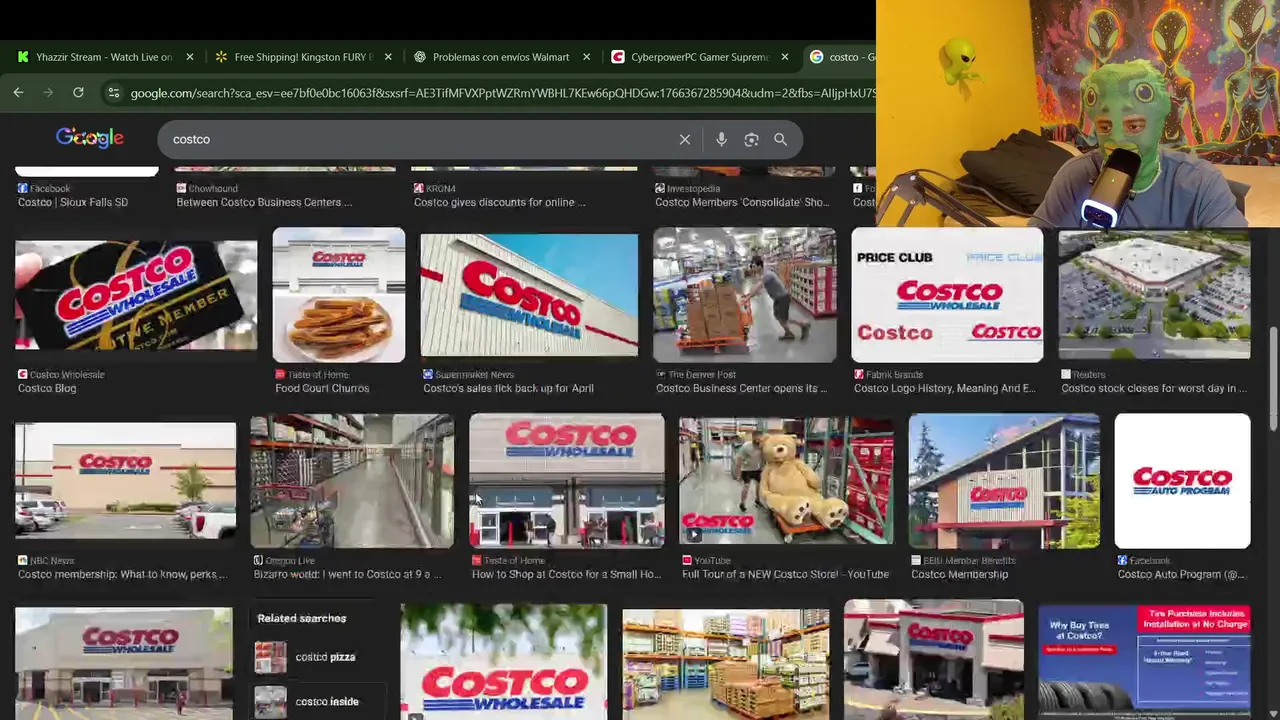Click Costco stock closes for worst day link
The image size is (1280, 720).
pos(1154,388)
